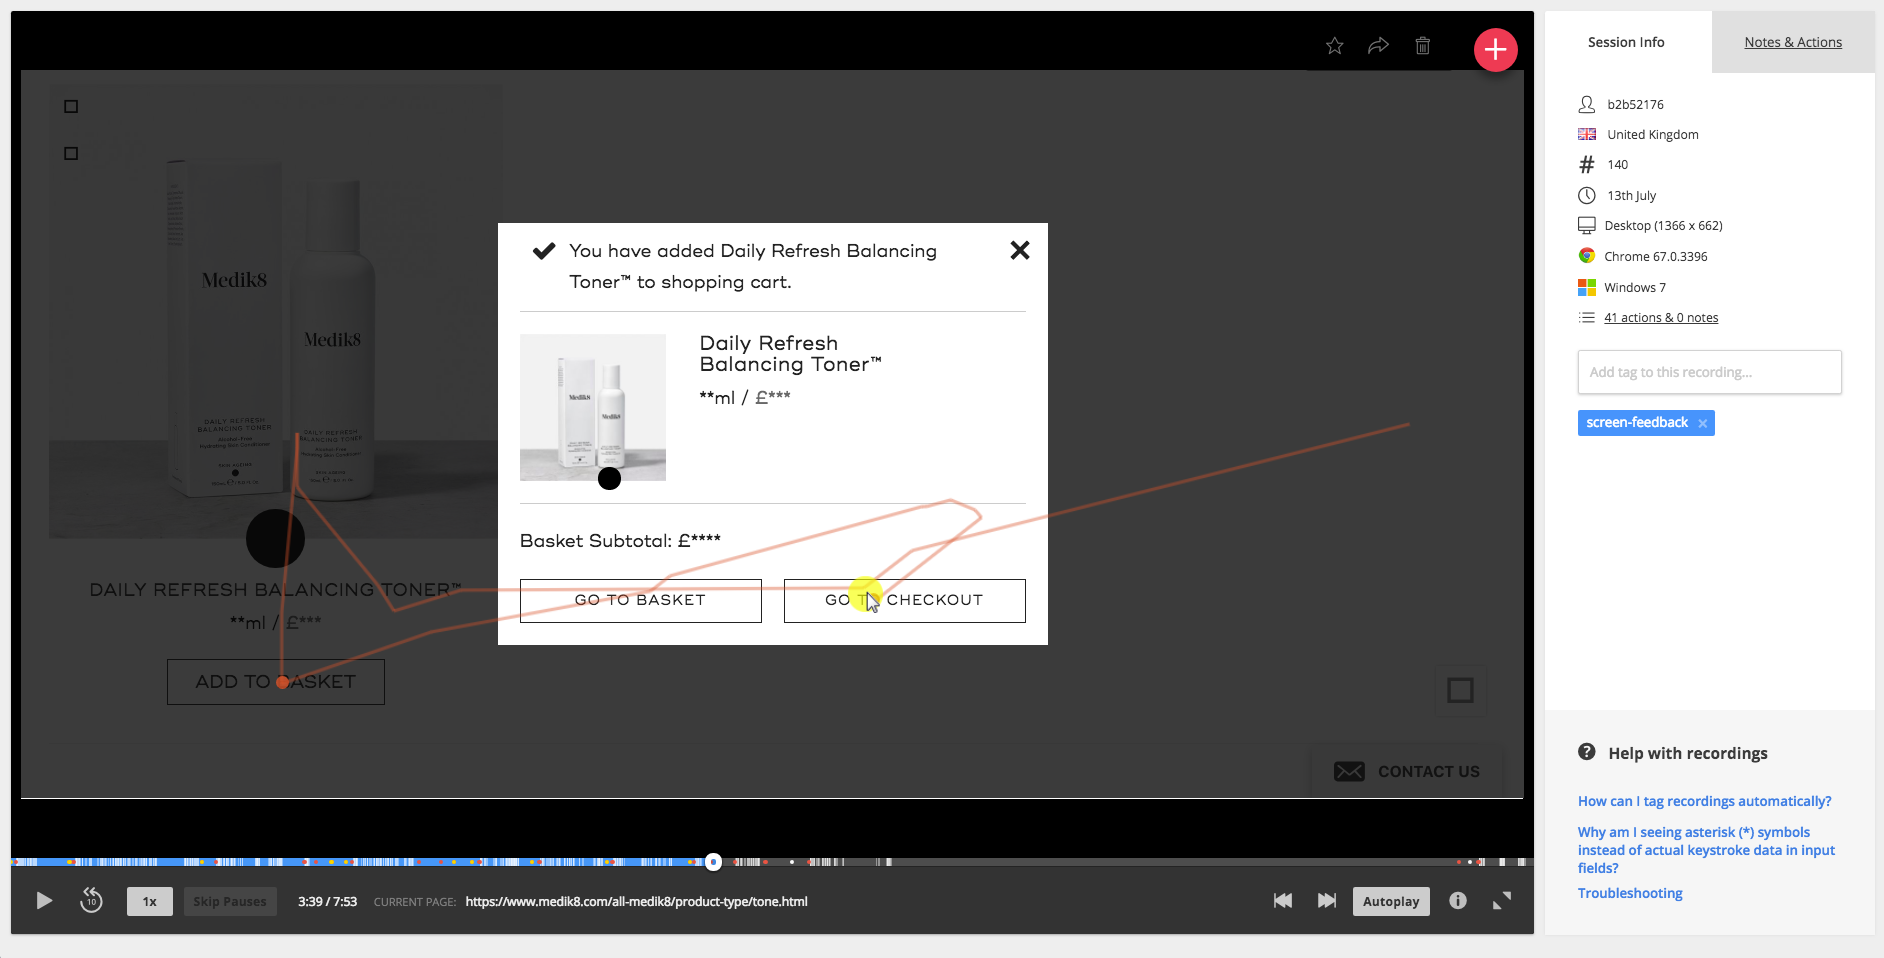Delete recording with trash icon
The image size is (1884, 958).
click(x=1423, y=46)
